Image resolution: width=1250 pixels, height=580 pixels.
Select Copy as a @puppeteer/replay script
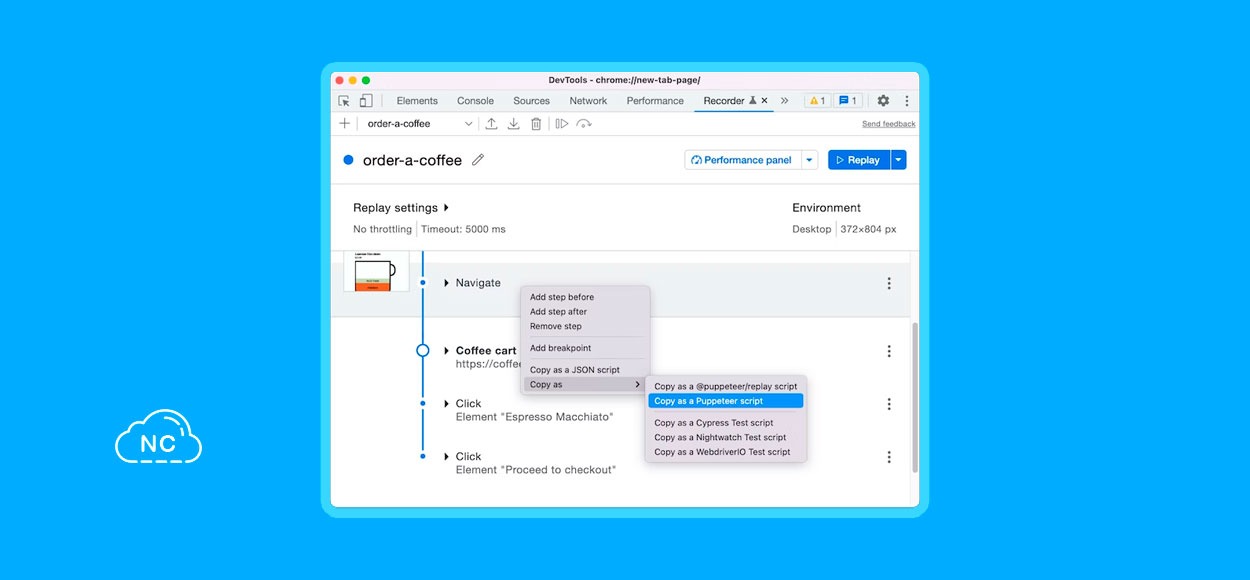tap(726, 386)
